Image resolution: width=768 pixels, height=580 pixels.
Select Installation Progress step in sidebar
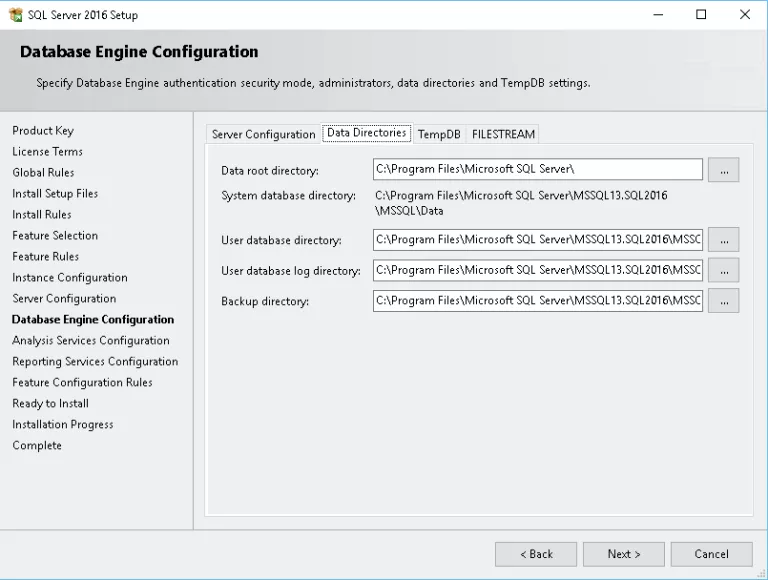(x=63, y=425)
